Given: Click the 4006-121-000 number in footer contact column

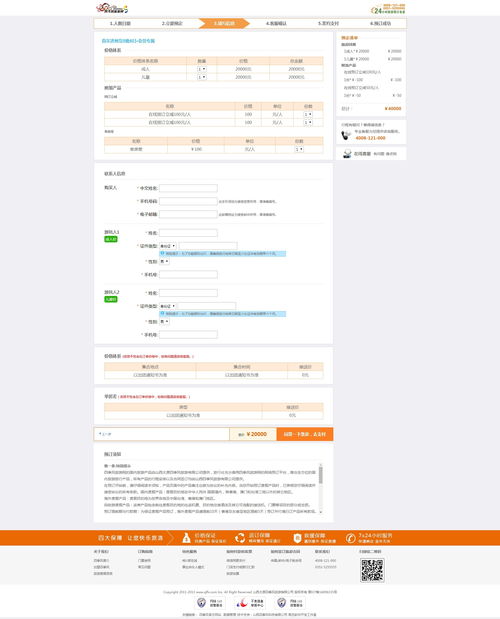Looking at the screenshot, I should tap(326, 560).
